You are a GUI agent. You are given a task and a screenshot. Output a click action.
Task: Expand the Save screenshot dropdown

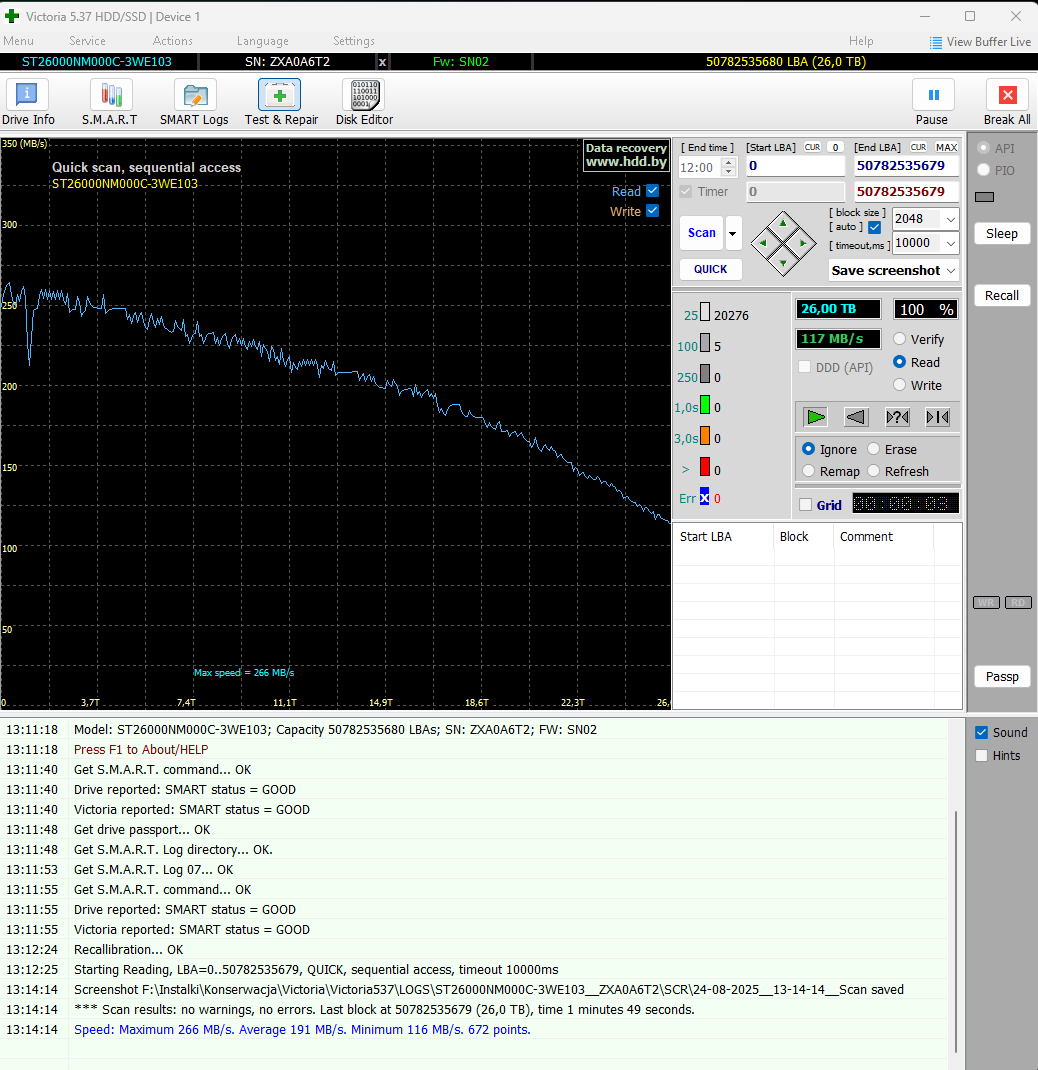pos(949,270)
